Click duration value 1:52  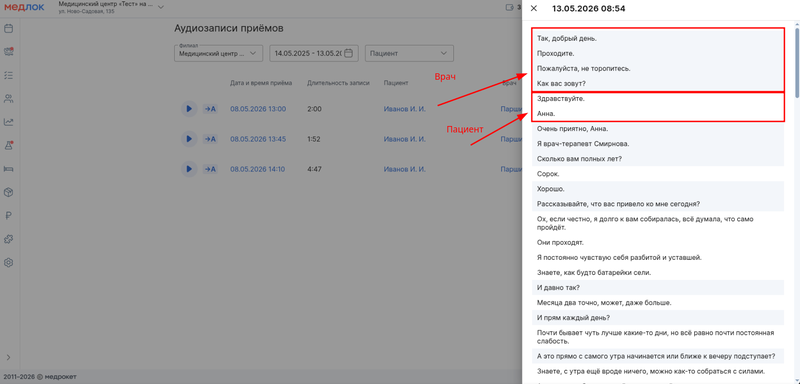(315, 139)
